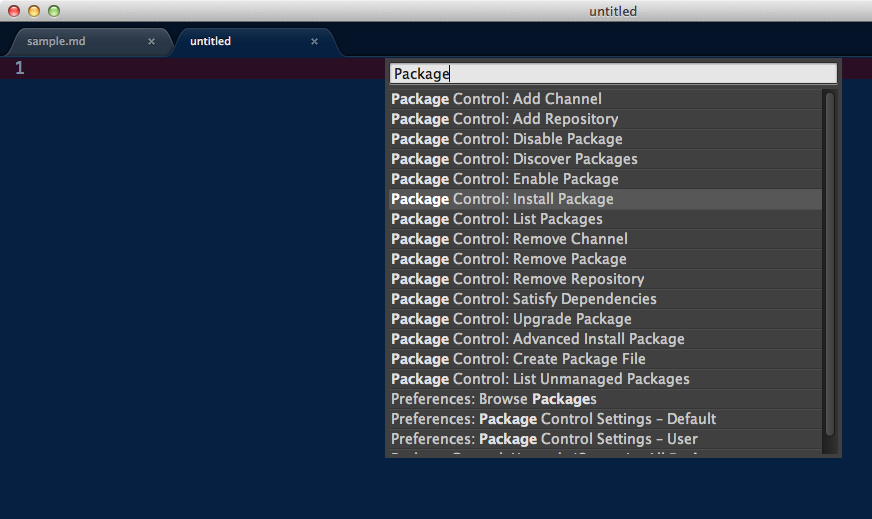Screen dimensions: 872x519
Task: Choose Package Control: Upgrade Package
Action: (x=605, y=319)
